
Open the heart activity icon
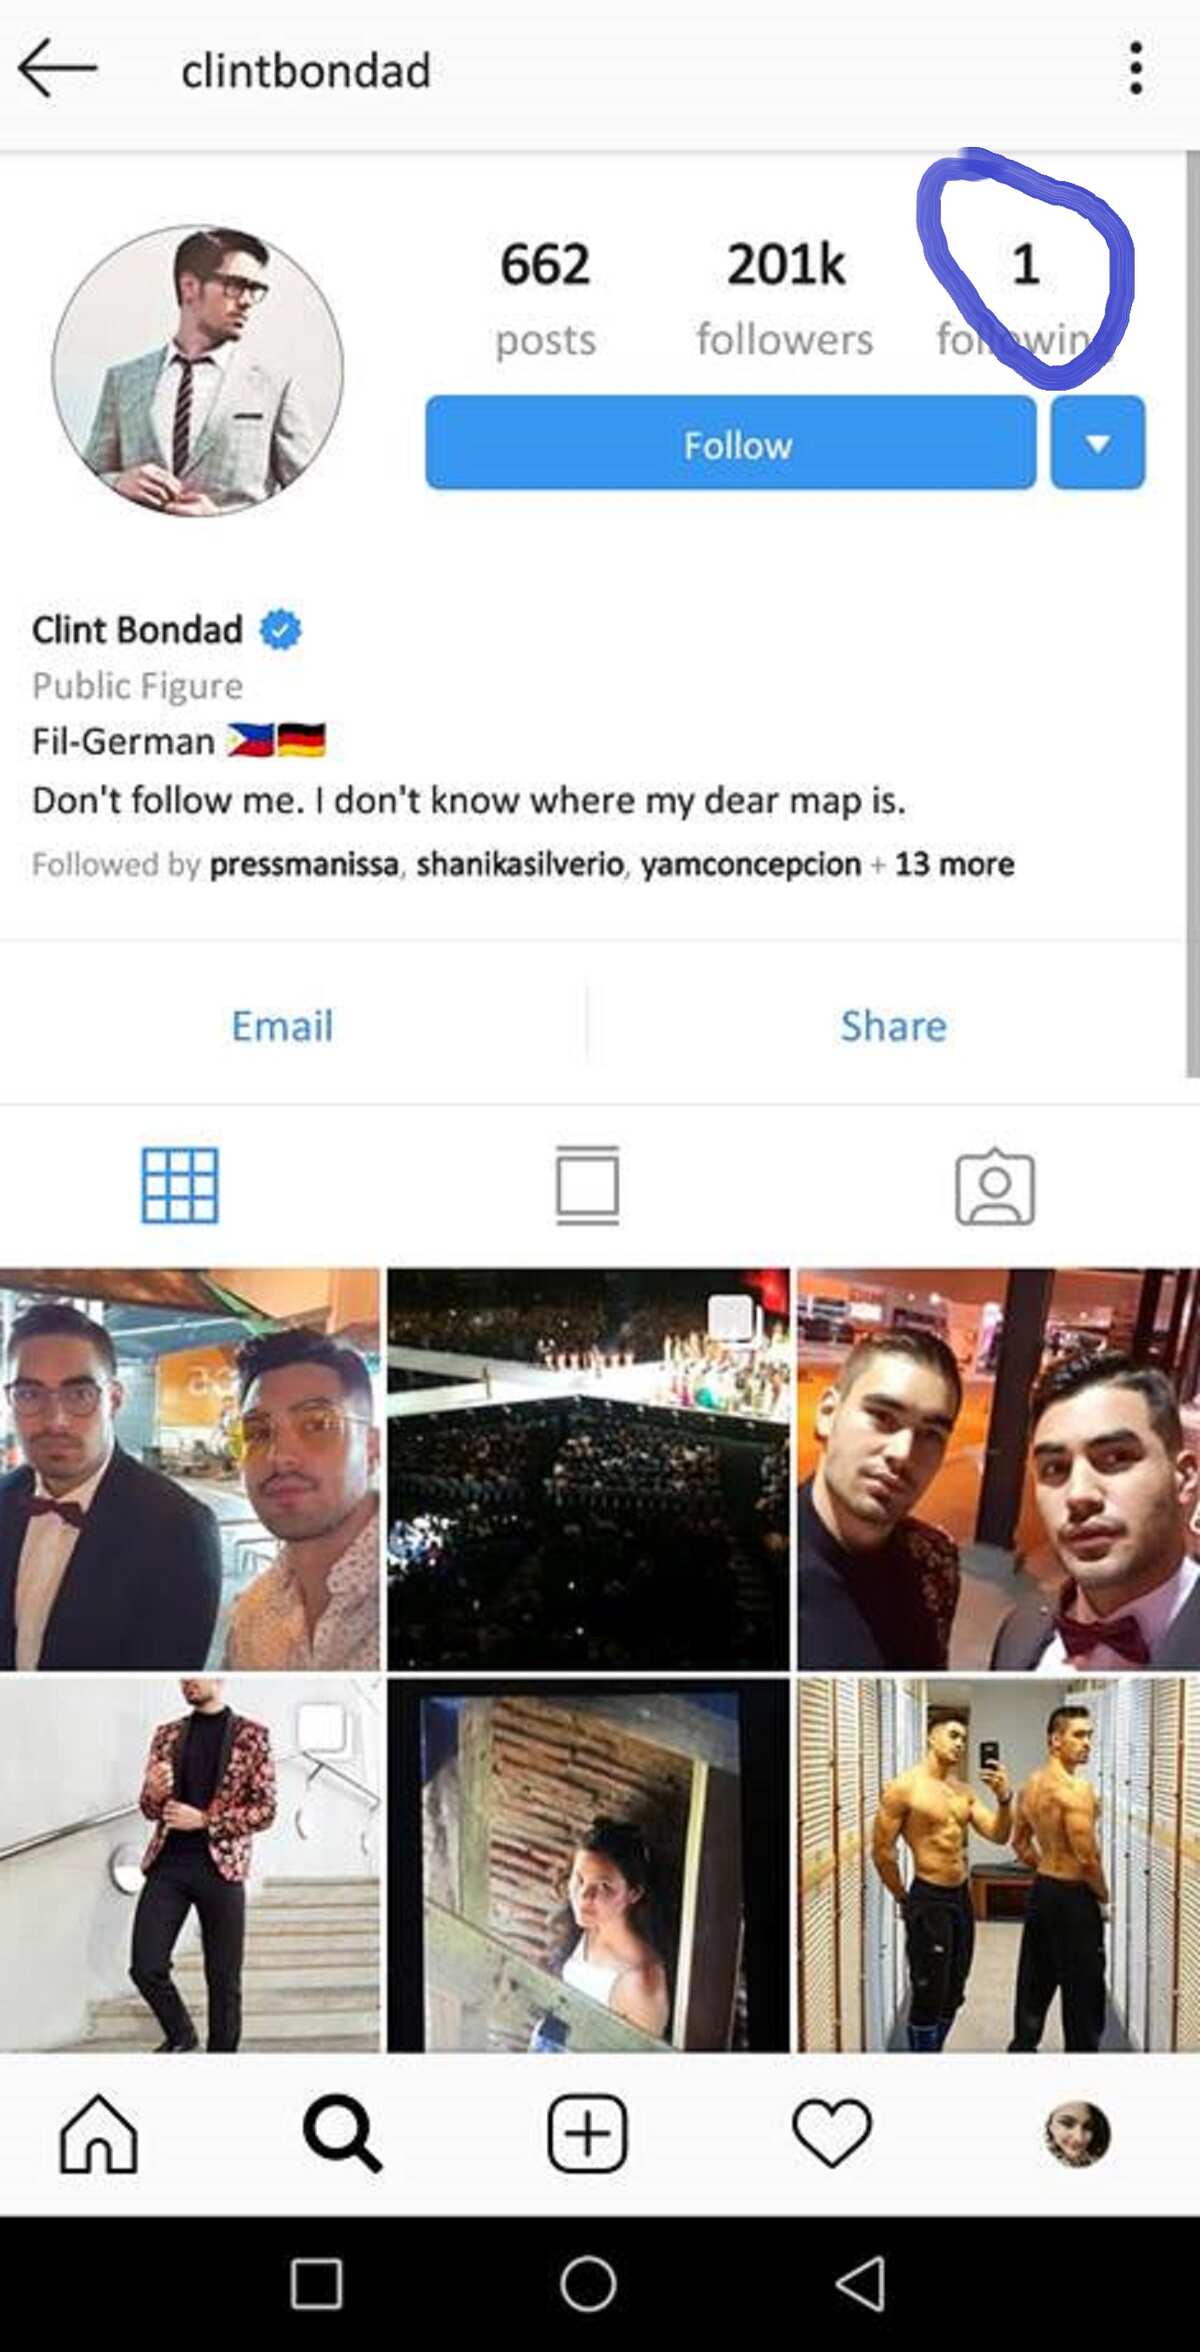pyautogui.click(x=831, y=2134)
